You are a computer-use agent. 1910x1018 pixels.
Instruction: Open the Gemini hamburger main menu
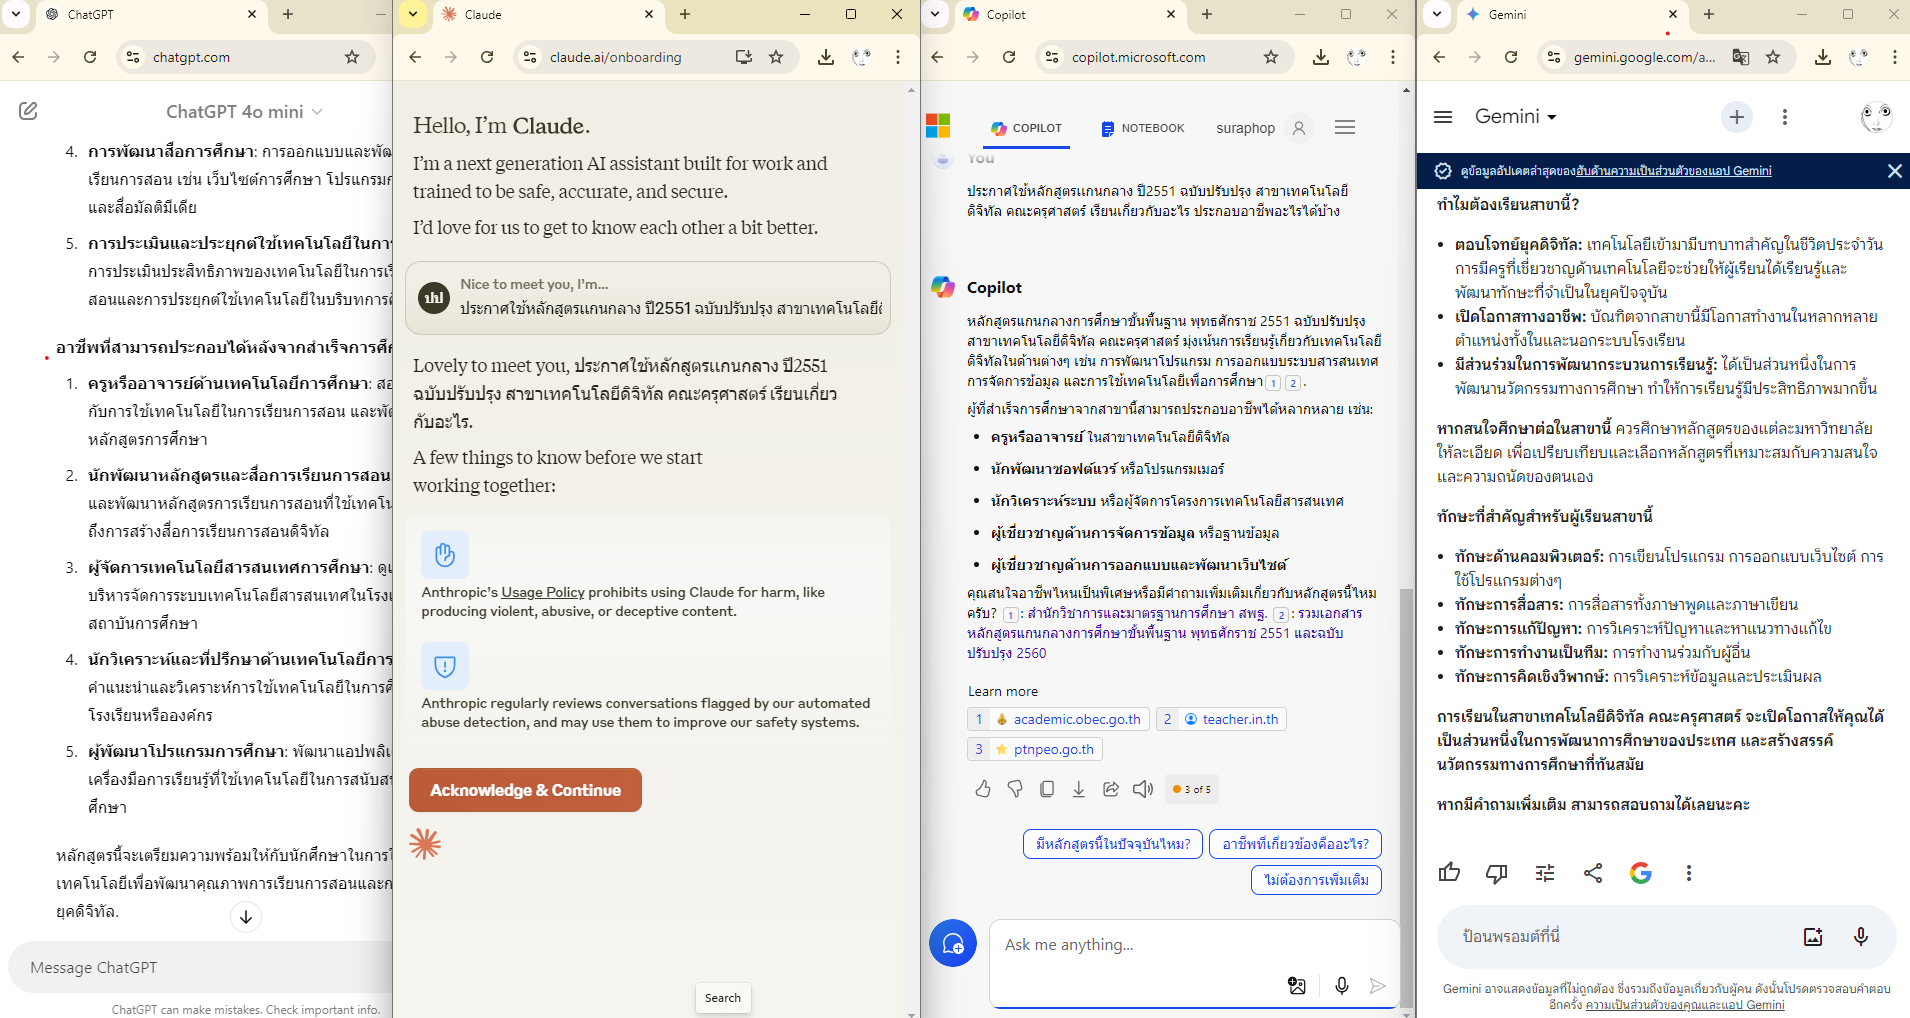click(x=1442, y=117)
